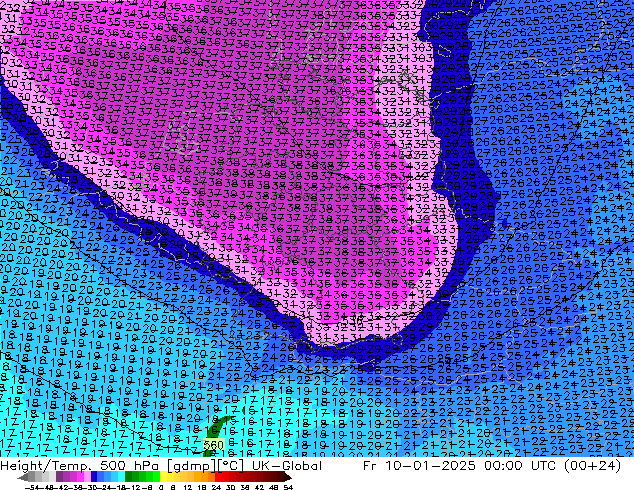Click the '[°C]' unit label
This screenshot has height=490, width=634.
coord(230,466)
